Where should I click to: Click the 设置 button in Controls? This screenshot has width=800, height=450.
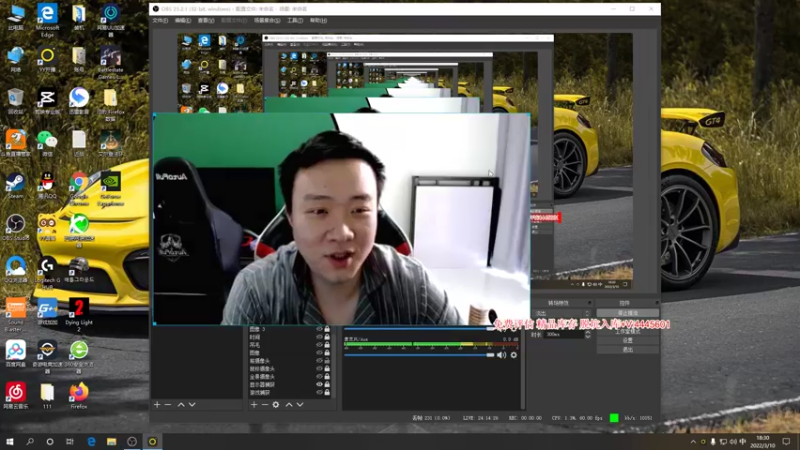click(x=628, y=340)
